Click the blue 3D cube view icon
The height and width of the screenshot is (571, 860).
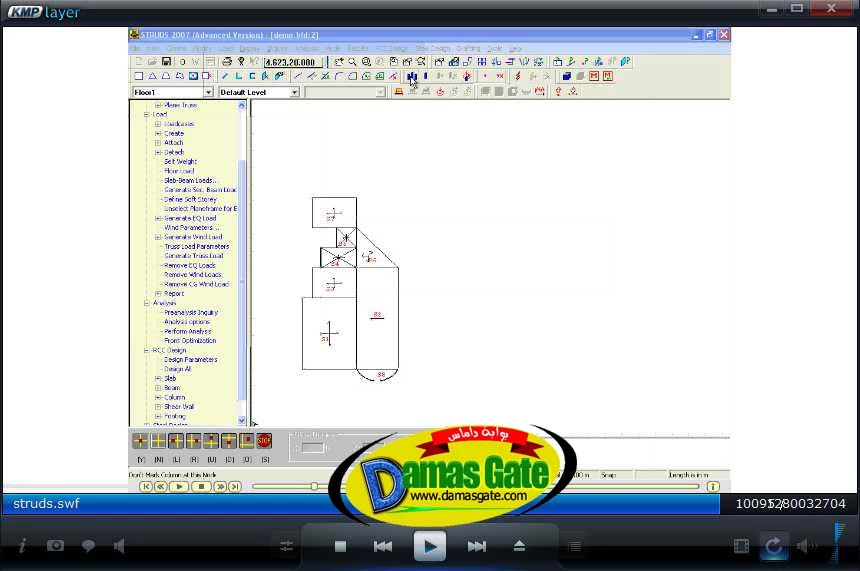(567, 76)
